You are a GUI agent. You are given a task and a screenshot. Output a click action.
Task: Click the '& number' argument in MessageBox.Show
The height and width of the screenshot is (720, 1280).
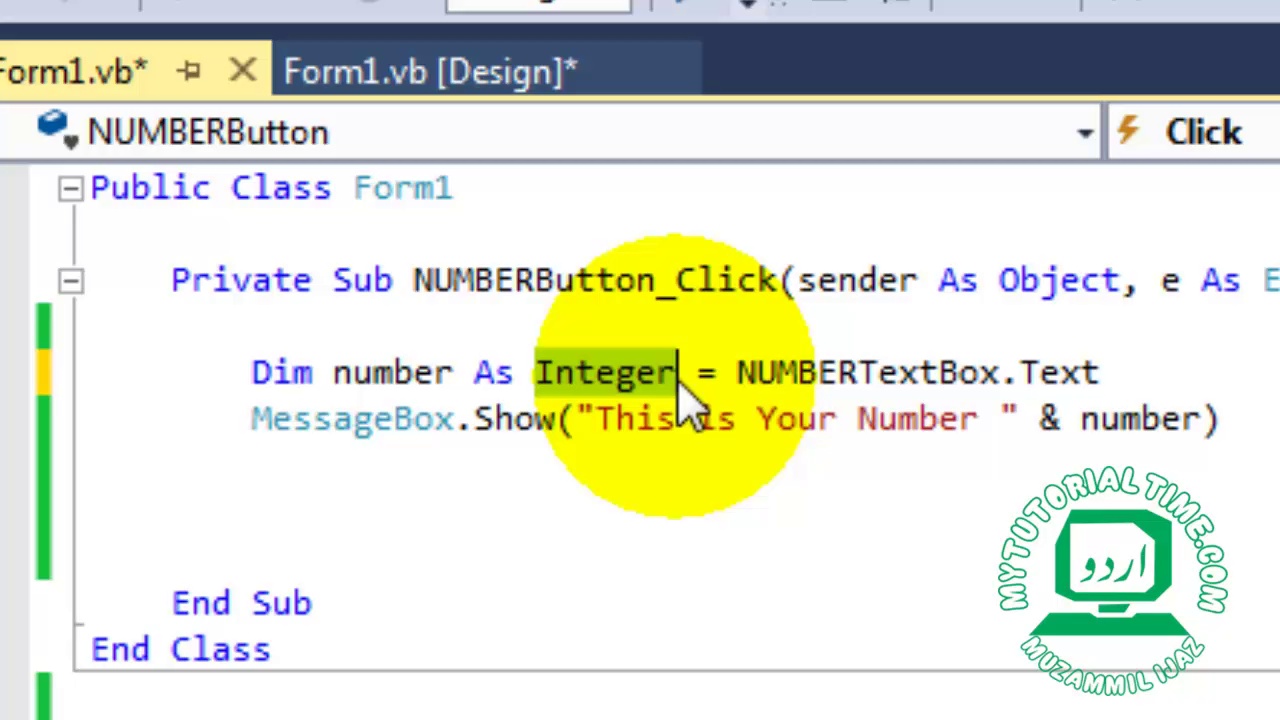pyautogui.click(x=1118, y=418)
